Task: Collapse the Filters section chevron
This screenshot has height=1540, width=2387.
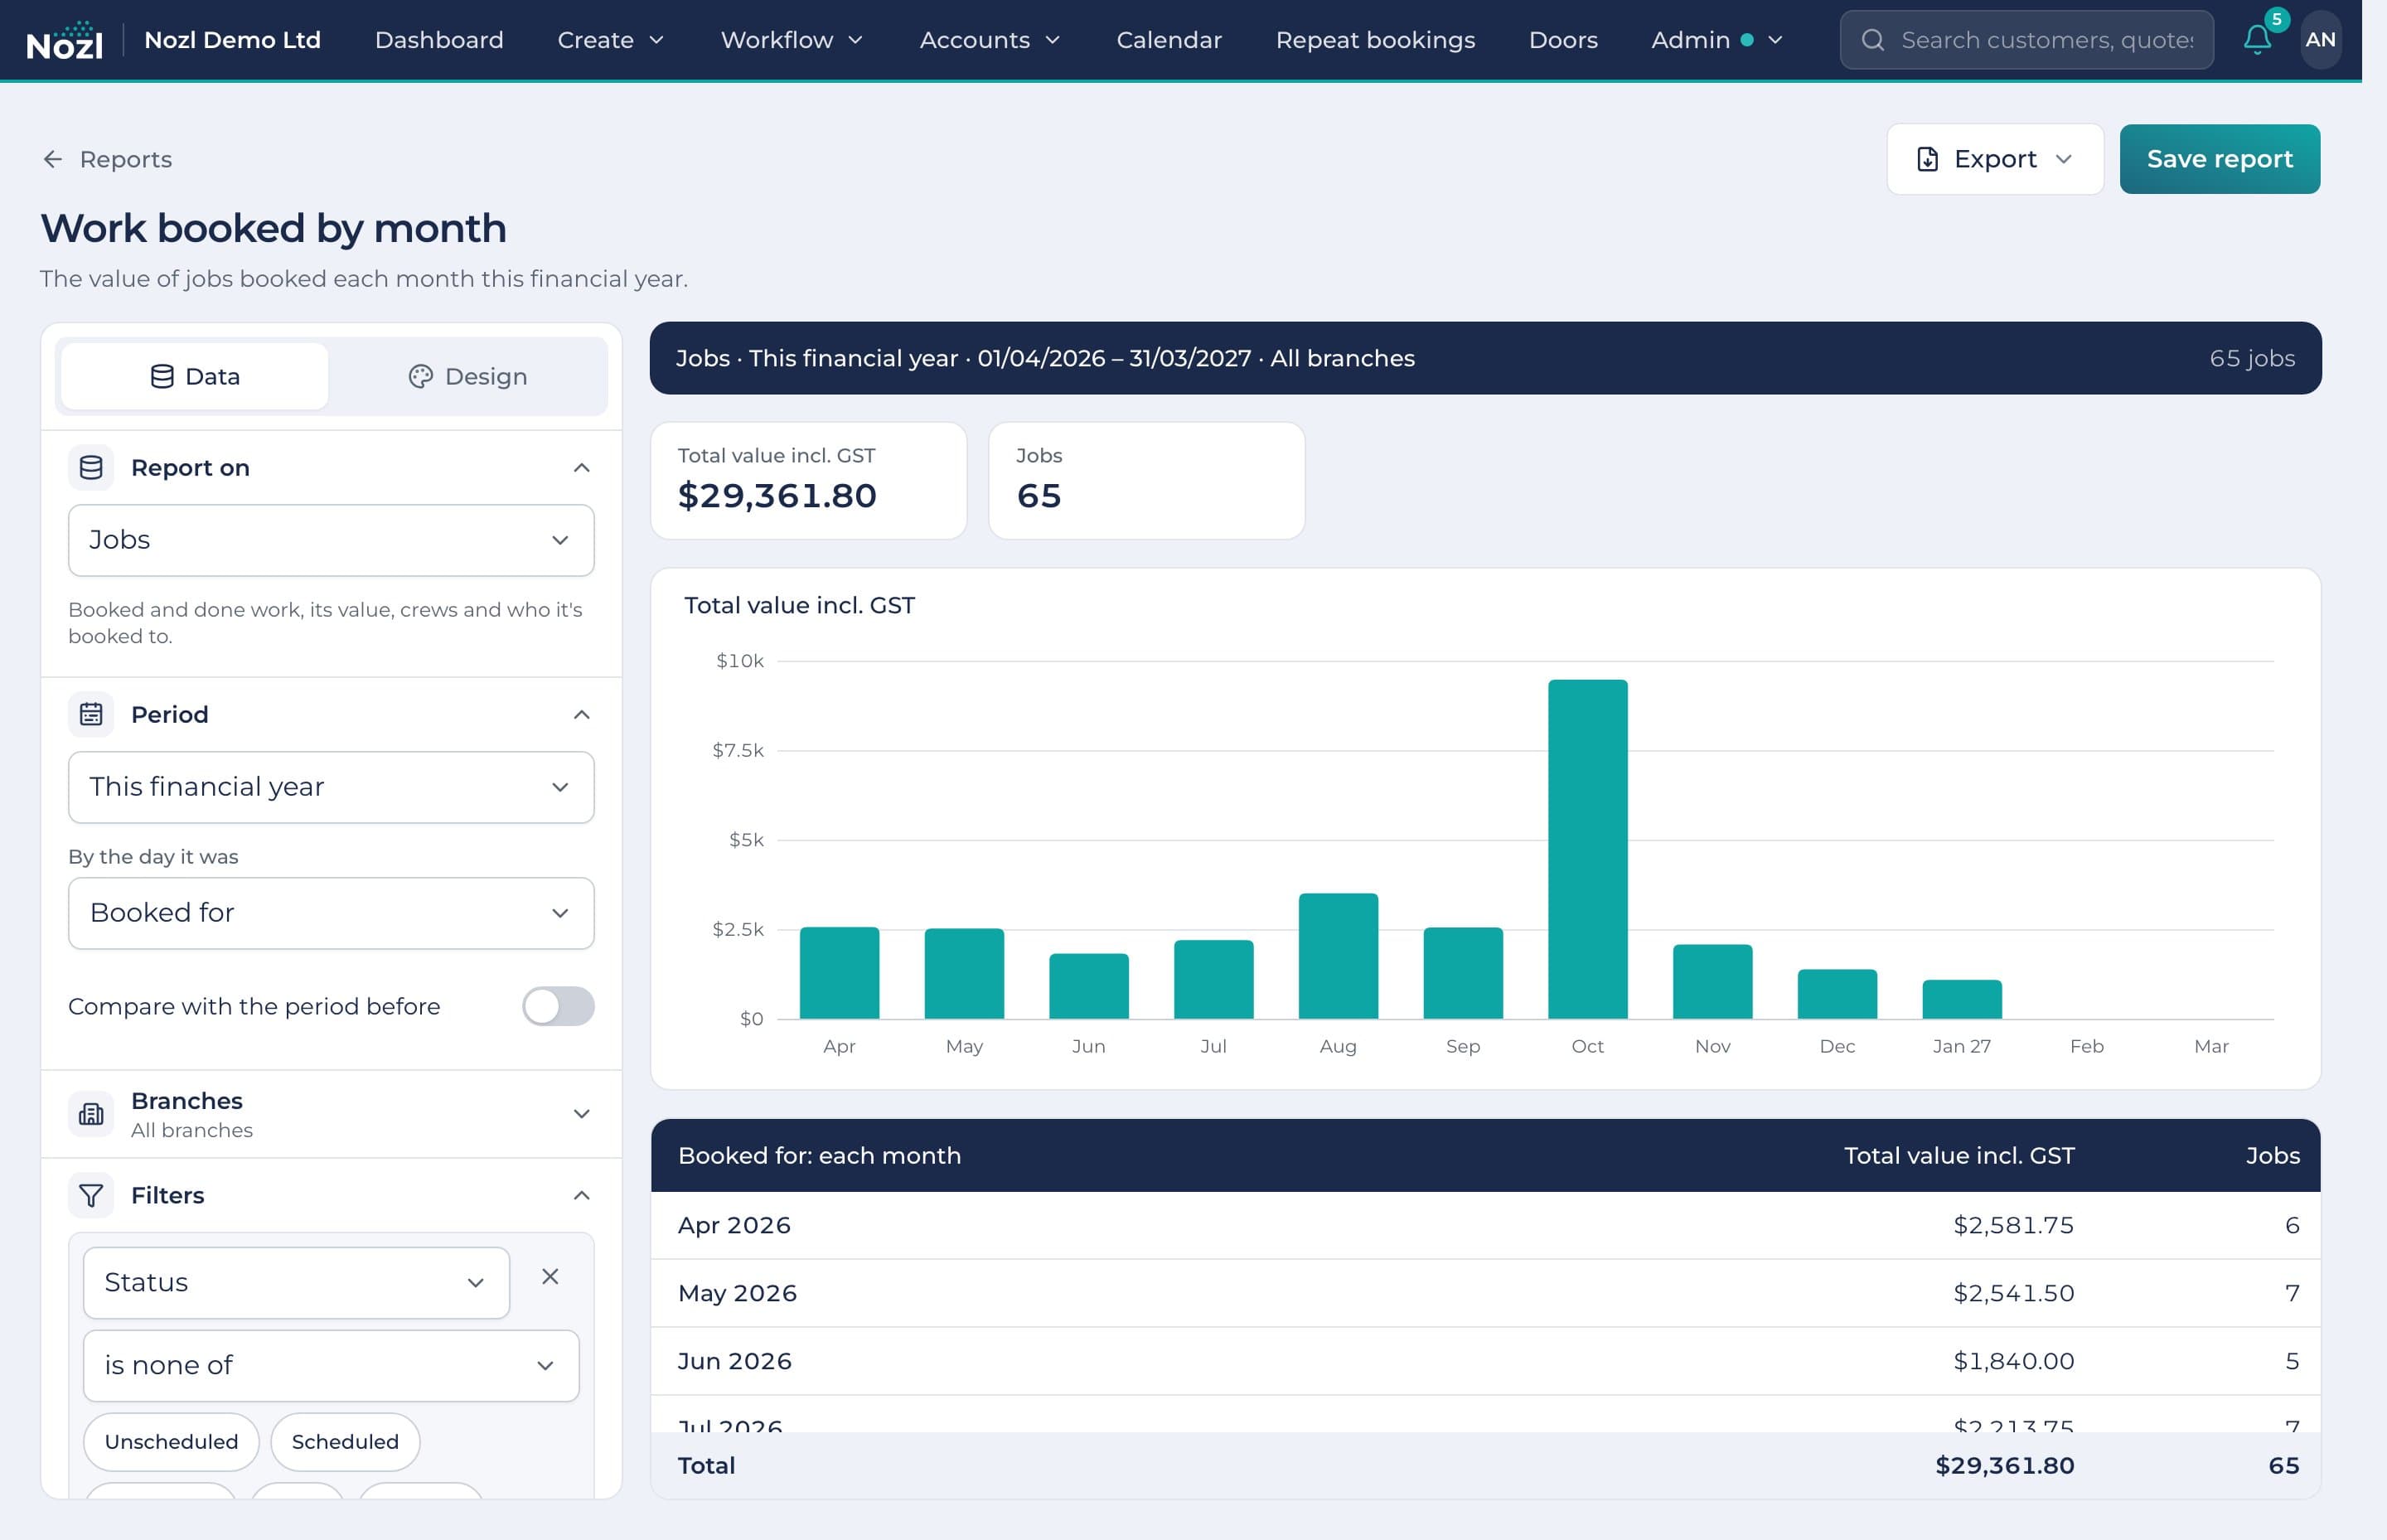Action: pyautogui.click(x=581, y=1195)
